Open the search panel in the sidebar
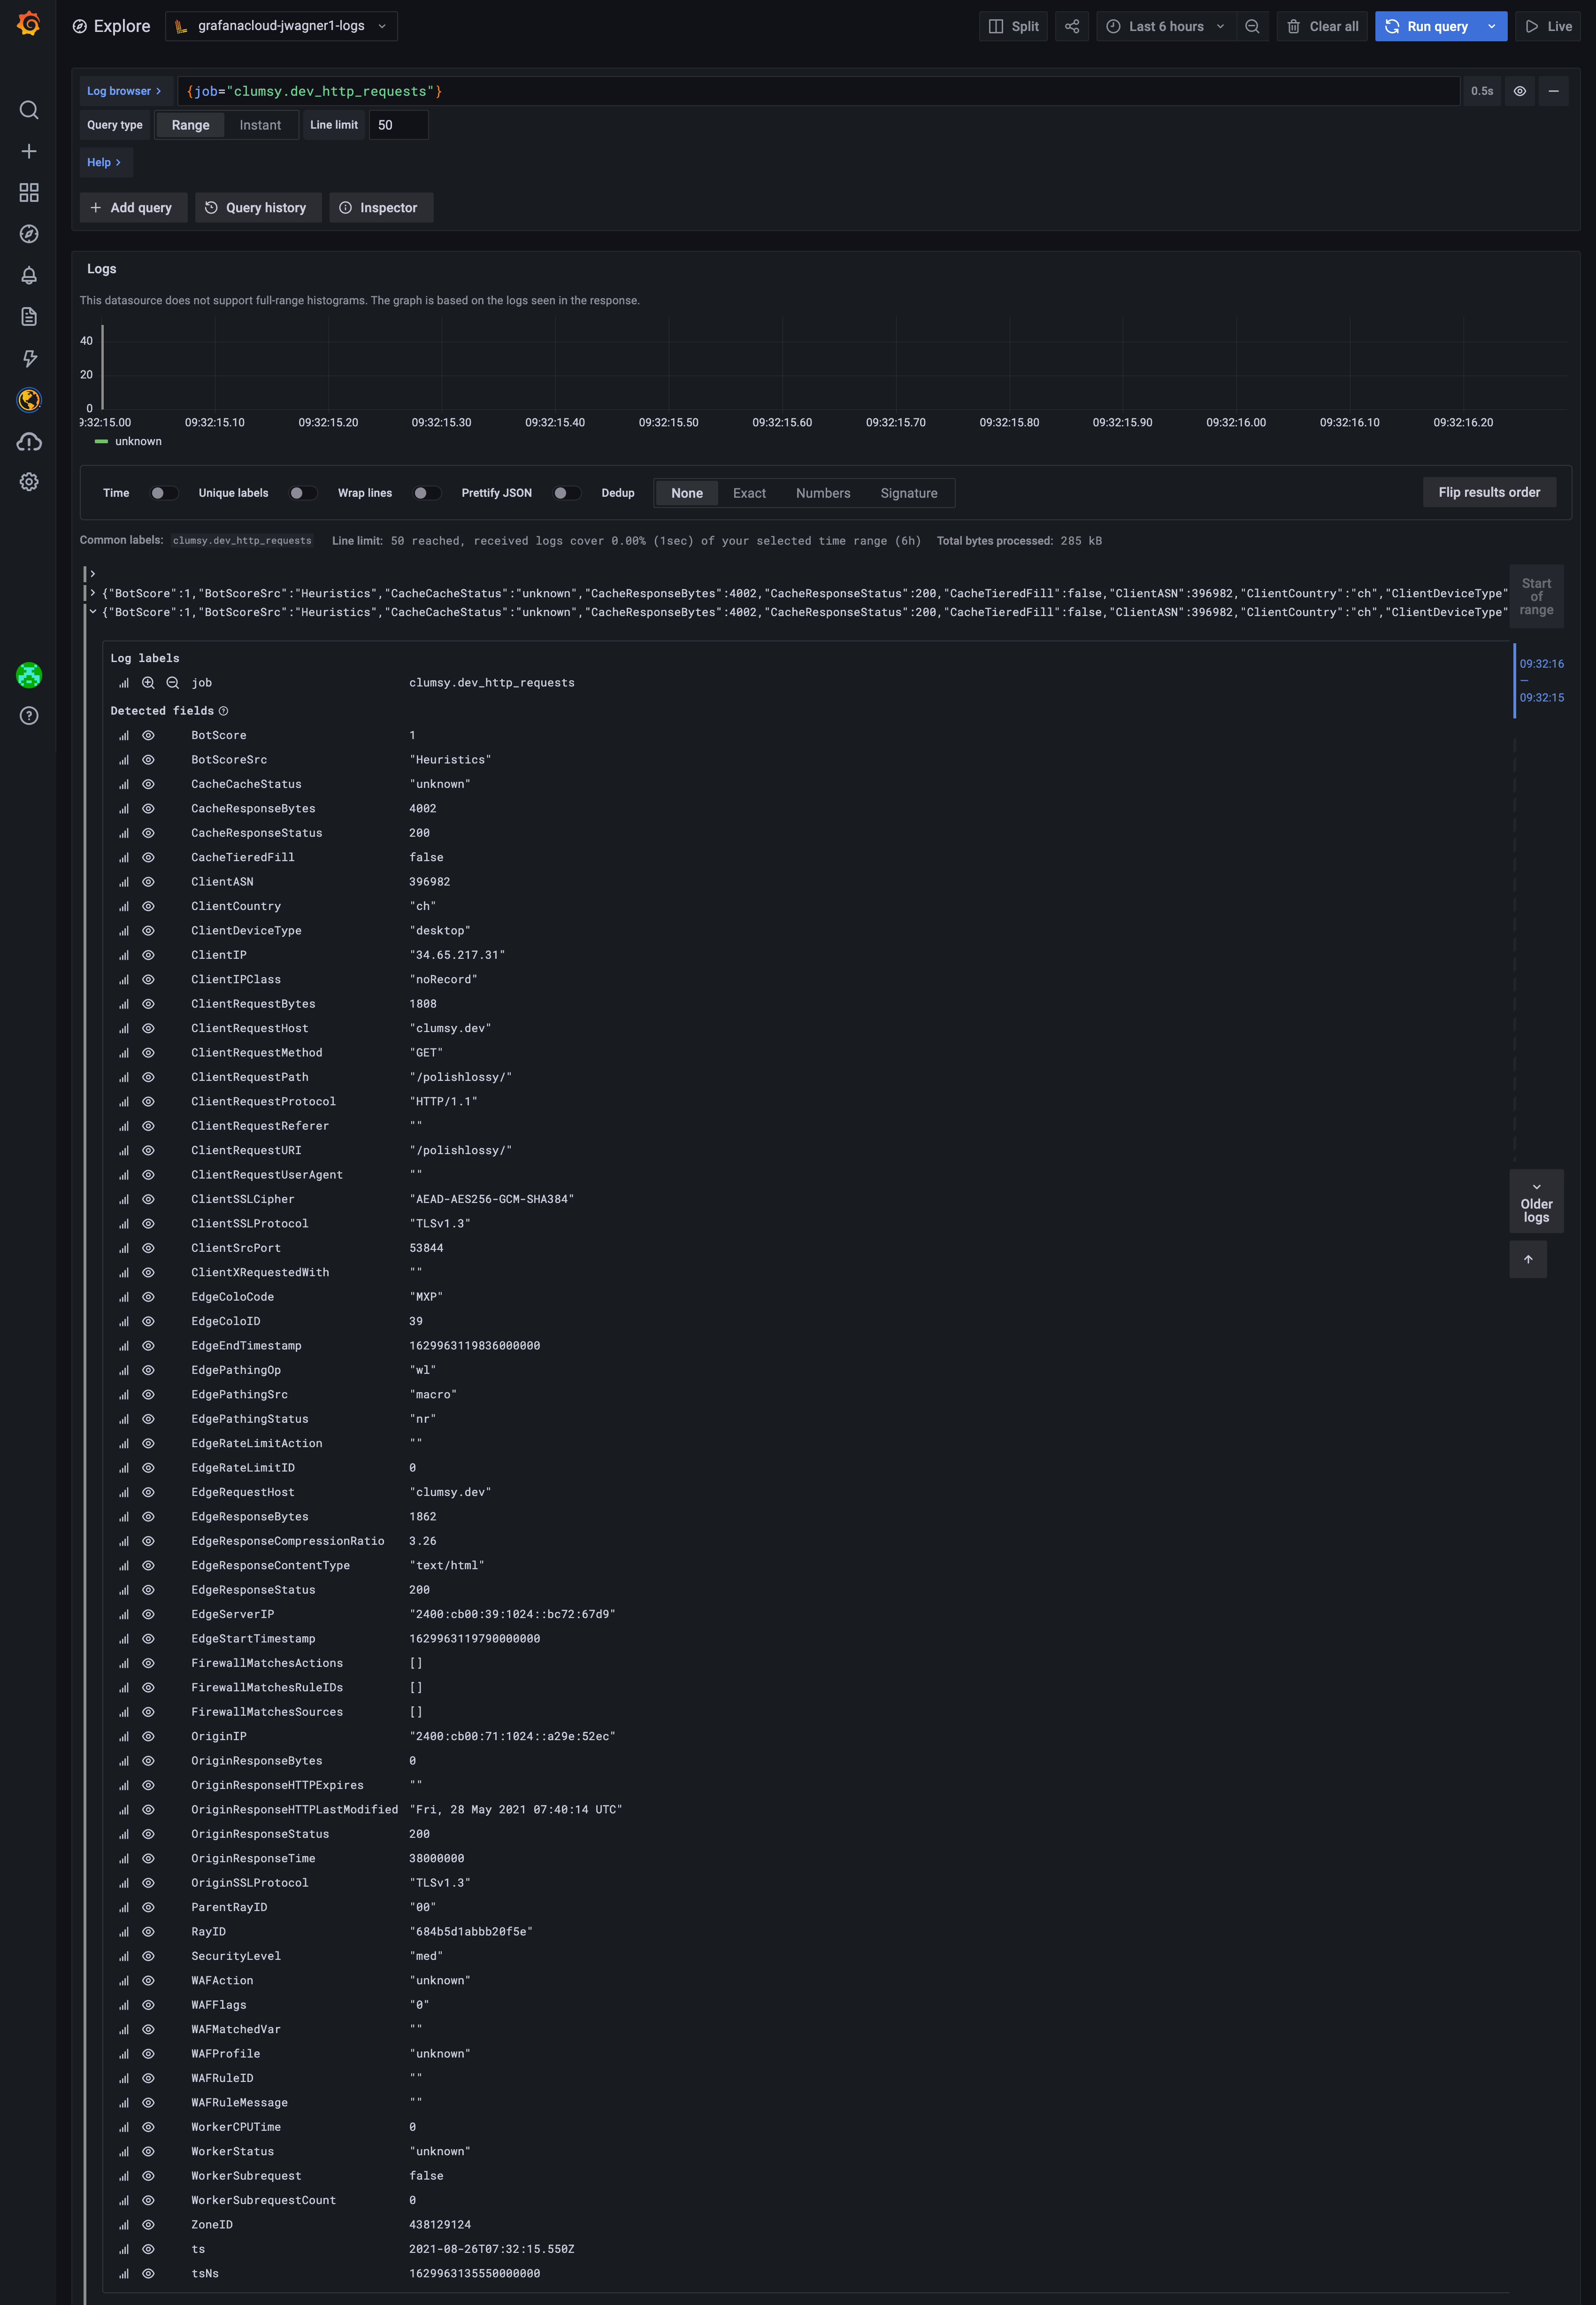The height and width of the screenshot is (2305, 1596). point(28,110)
